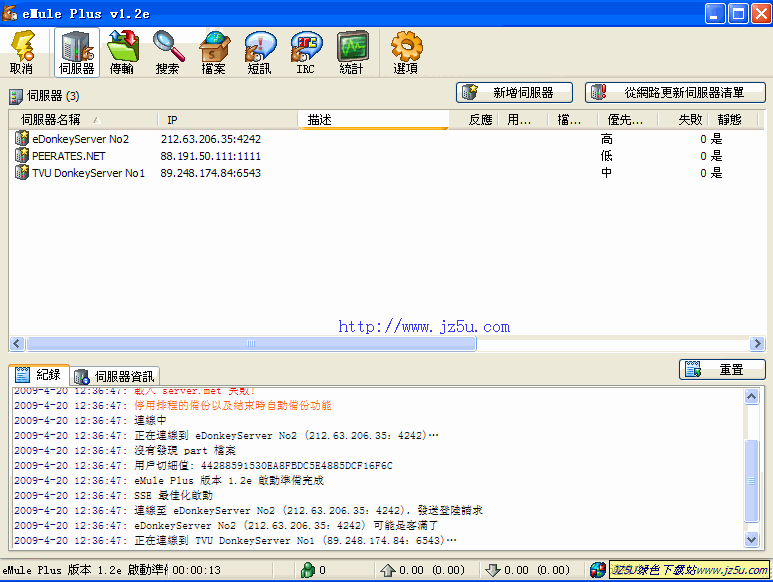The height and width of the screenshot is (582, 773).
Task: Click priority 高 for eDonkeyServer No2
Action: [606, 139]
